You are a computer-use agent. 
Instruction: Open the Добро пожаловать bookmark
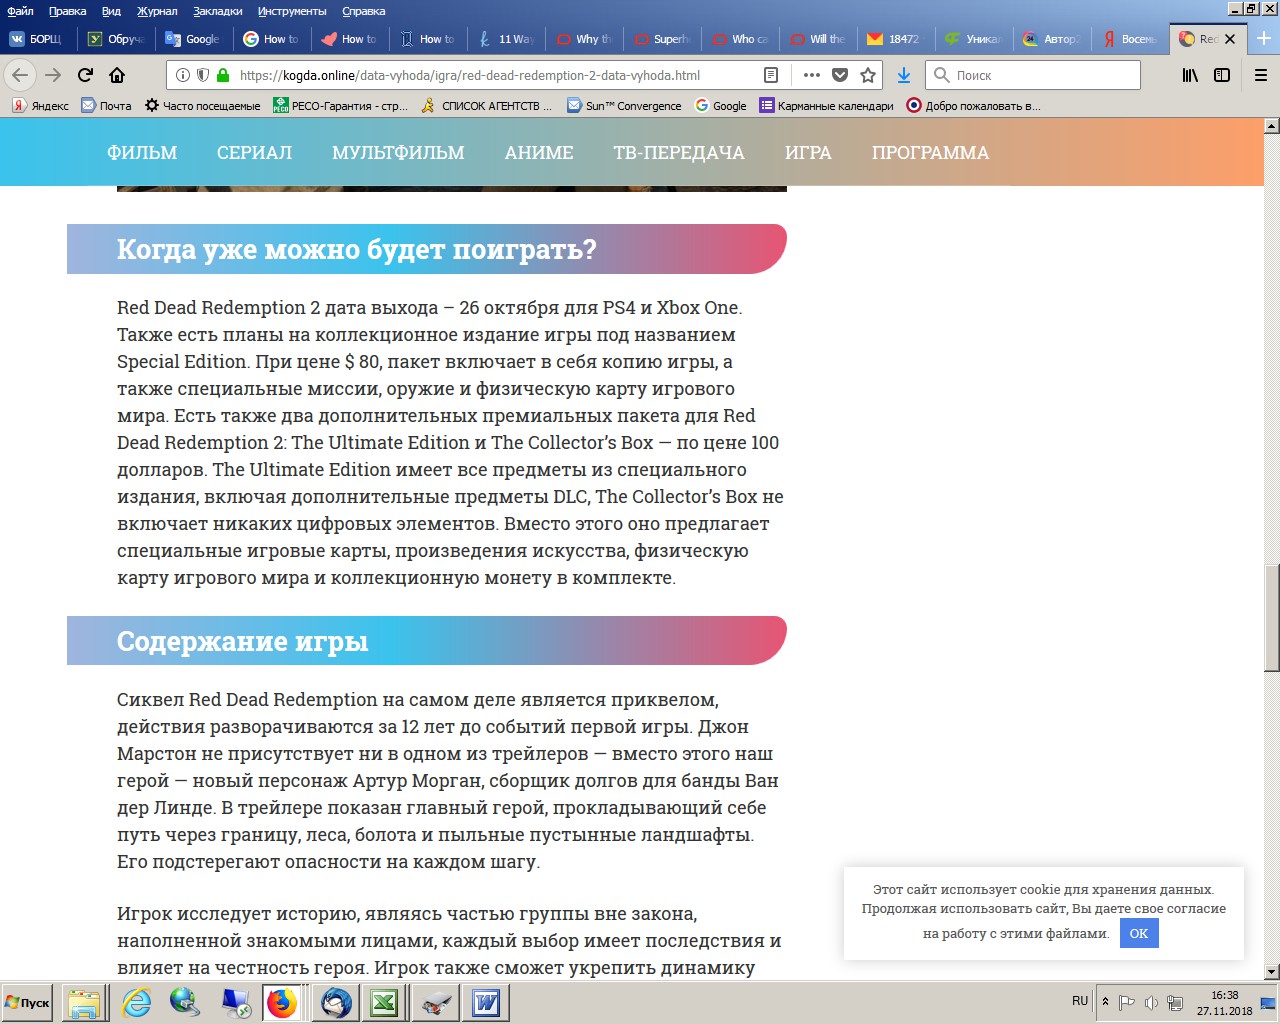click(974, 105)
